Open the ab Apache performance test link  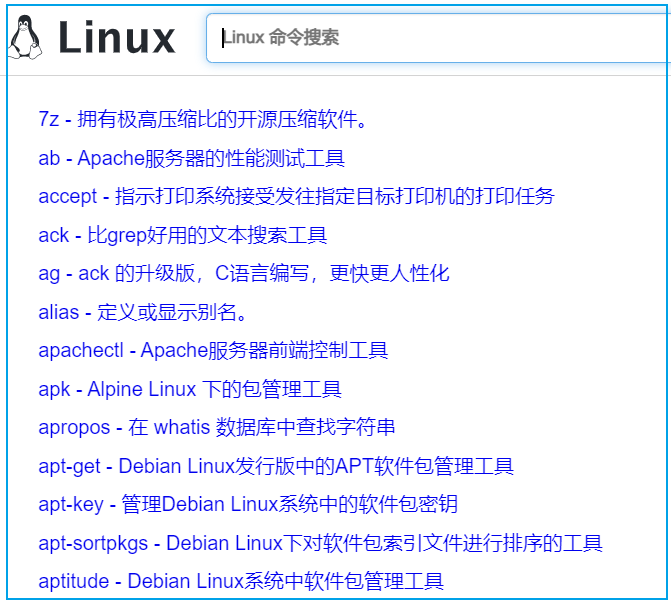click(x=192, y=158)
